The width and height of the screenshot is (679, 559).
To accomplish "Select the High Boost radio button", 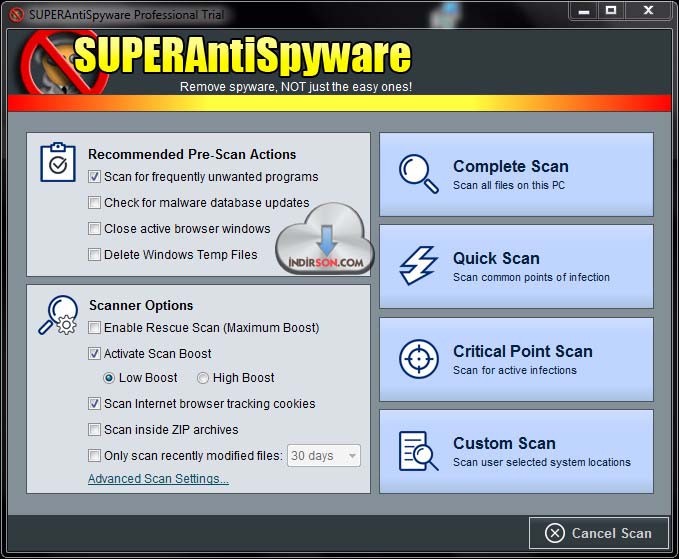I will coord(203,378).
